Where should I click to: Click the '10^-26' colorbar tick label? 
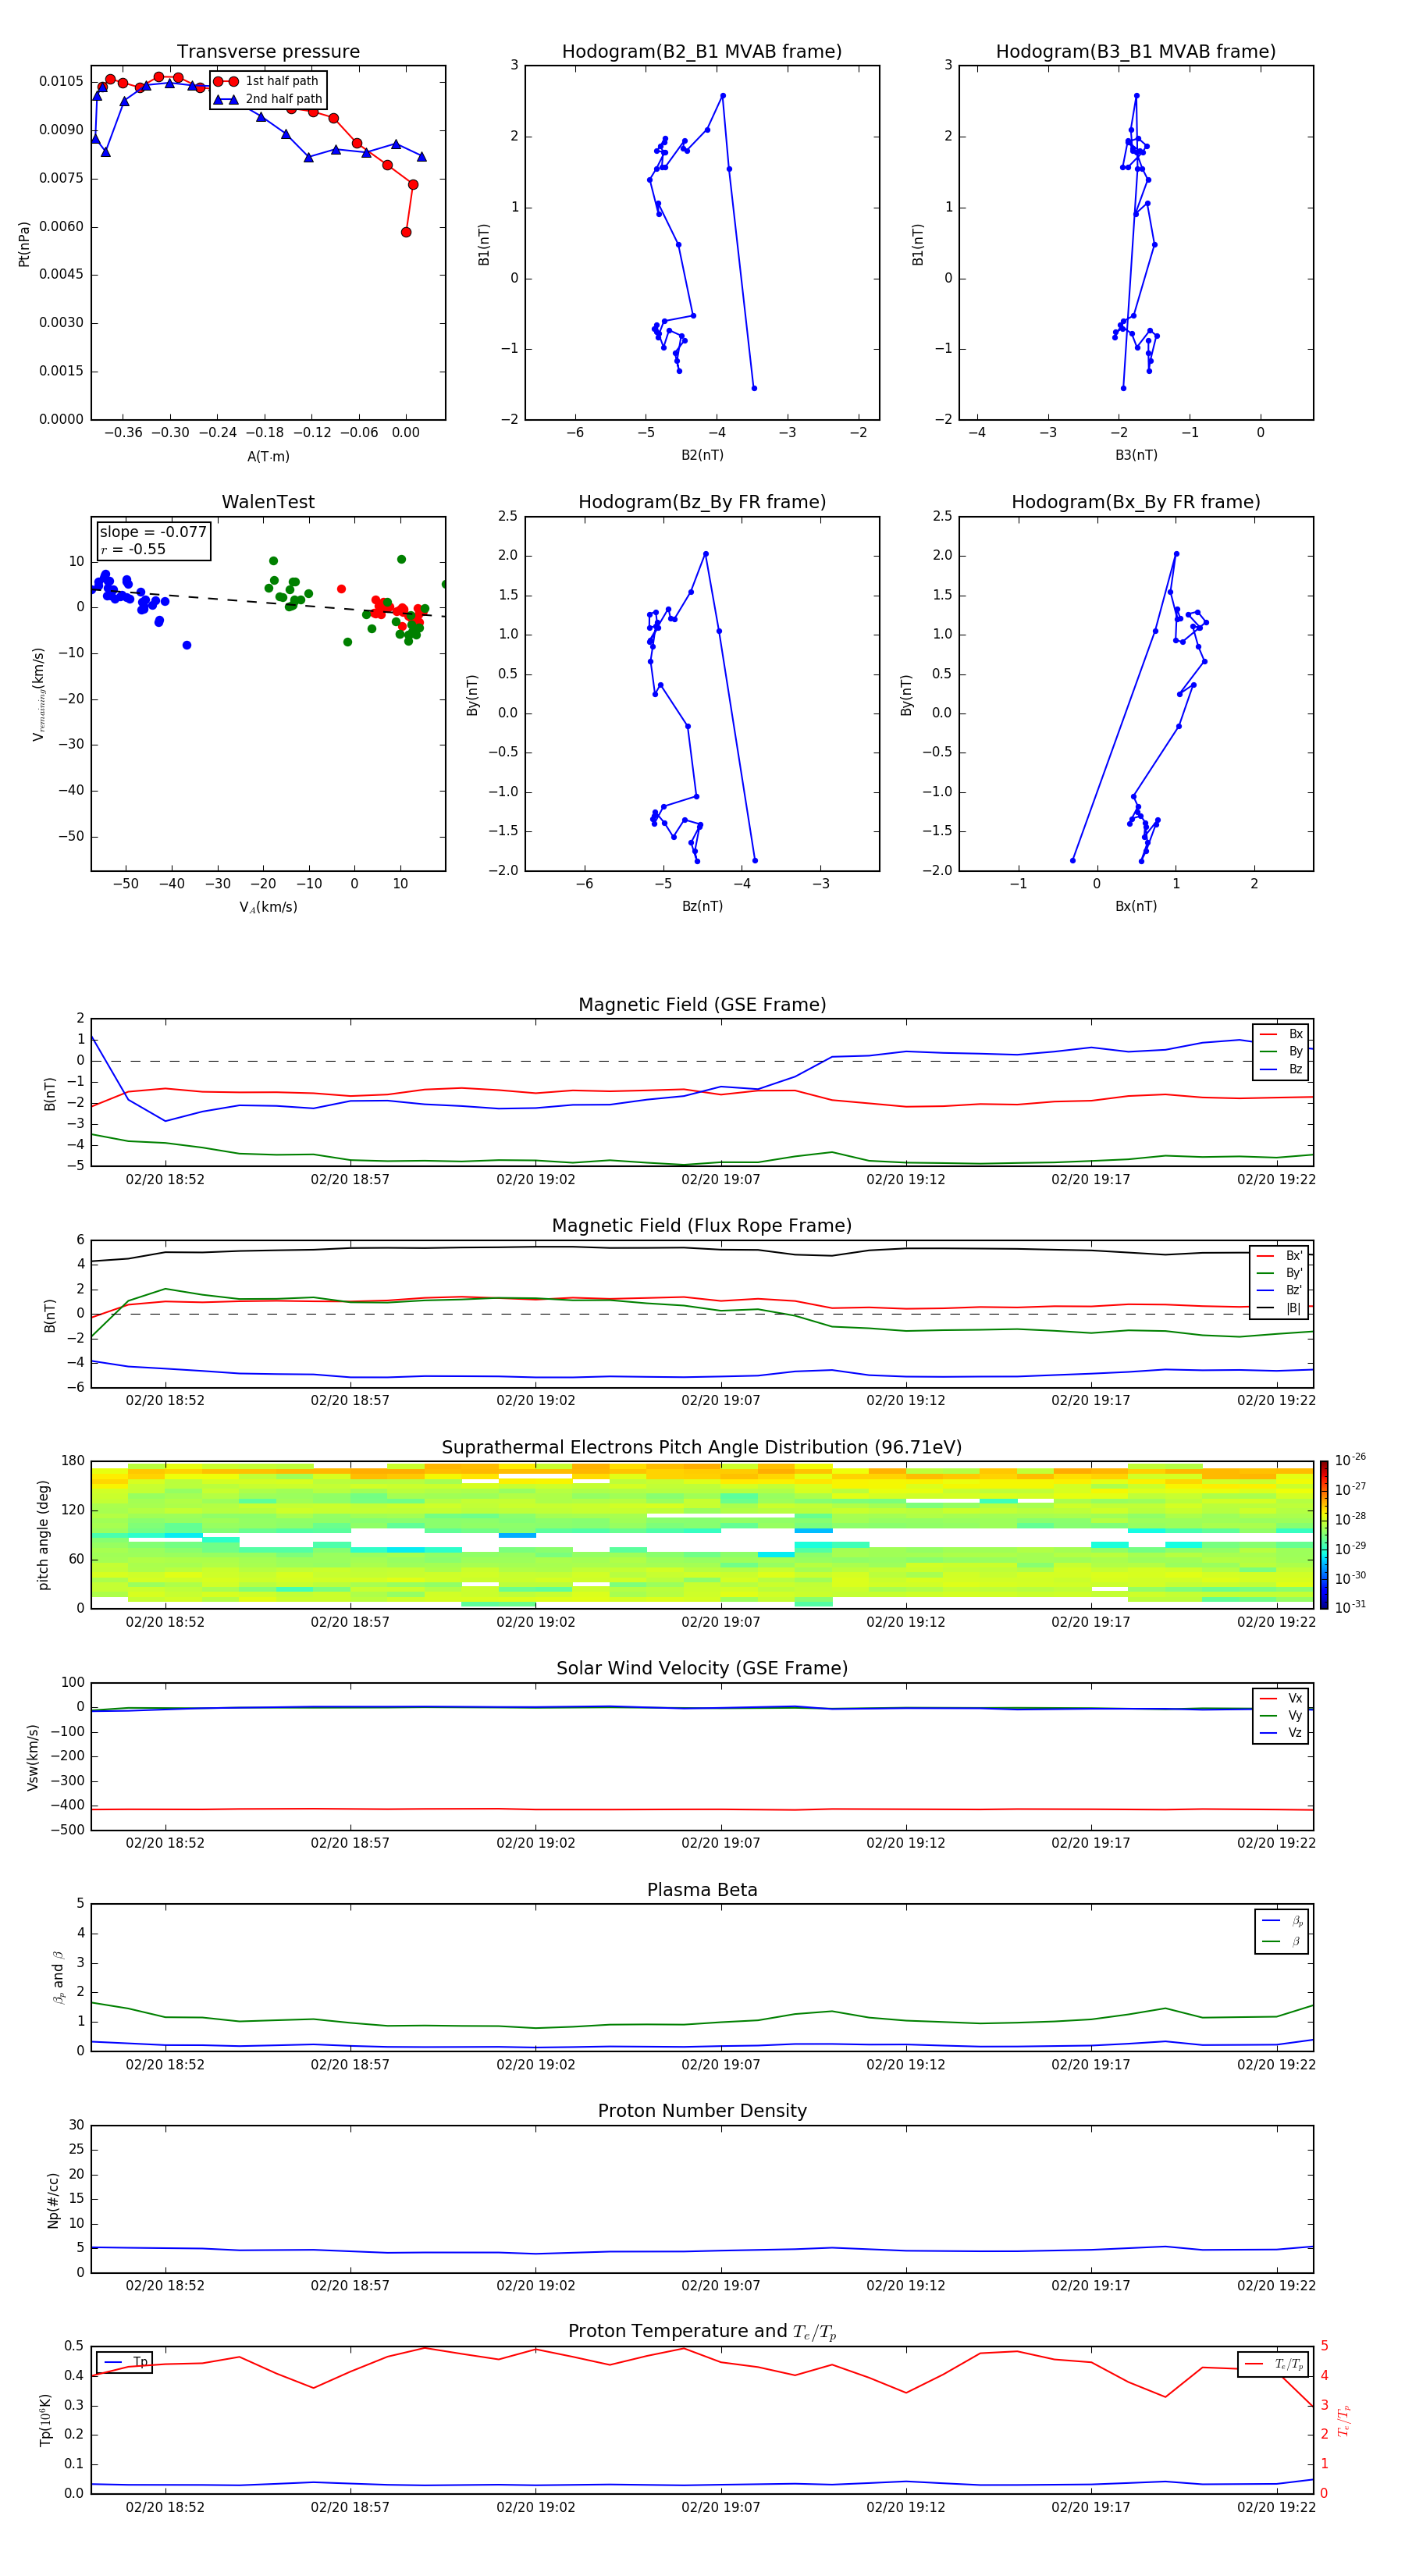click(x=1350, y=1461)
